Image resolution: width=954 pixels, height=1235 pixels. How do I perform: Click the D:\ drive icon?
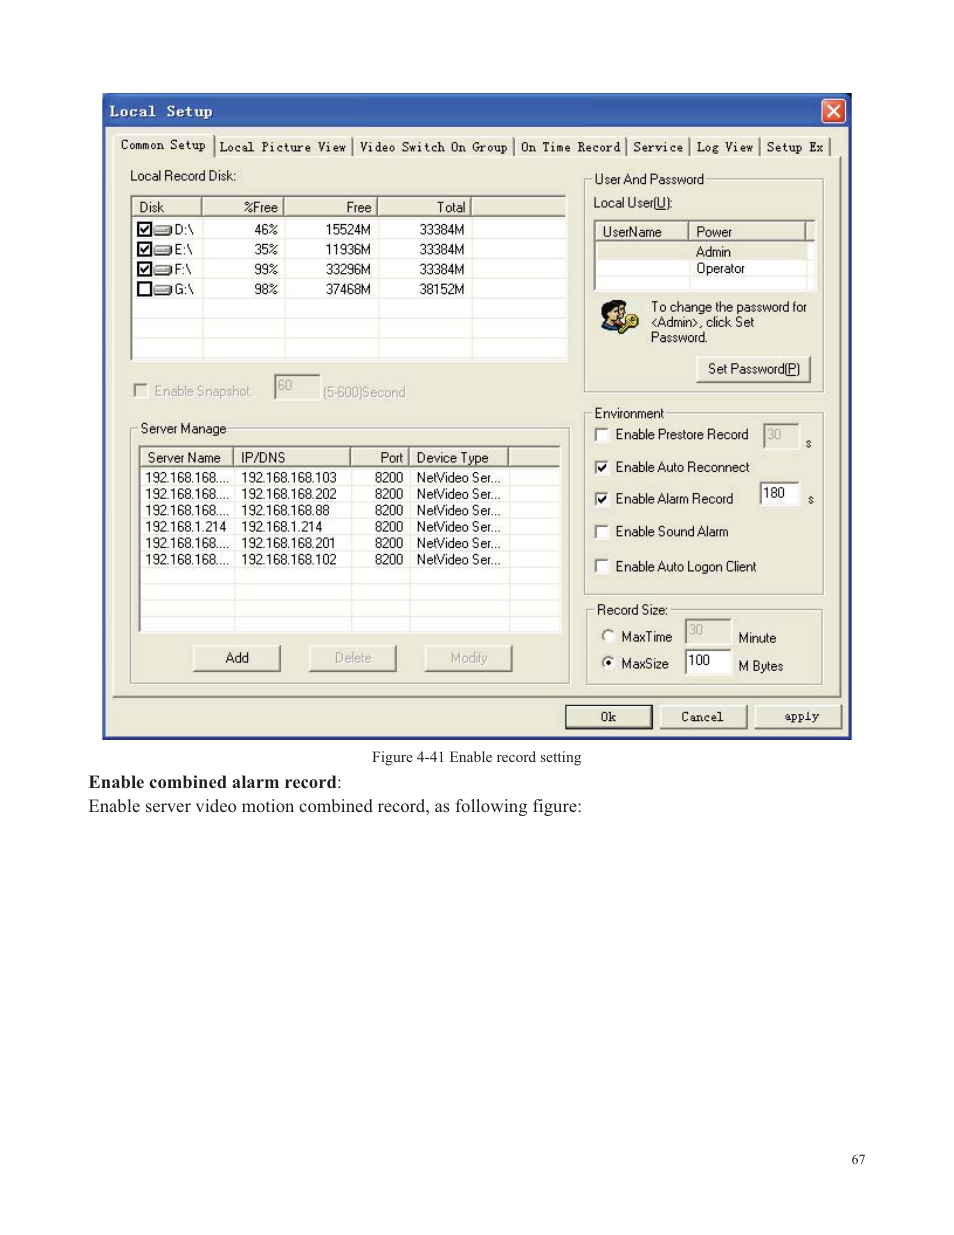pyautogui.click(x=163, y=230)
